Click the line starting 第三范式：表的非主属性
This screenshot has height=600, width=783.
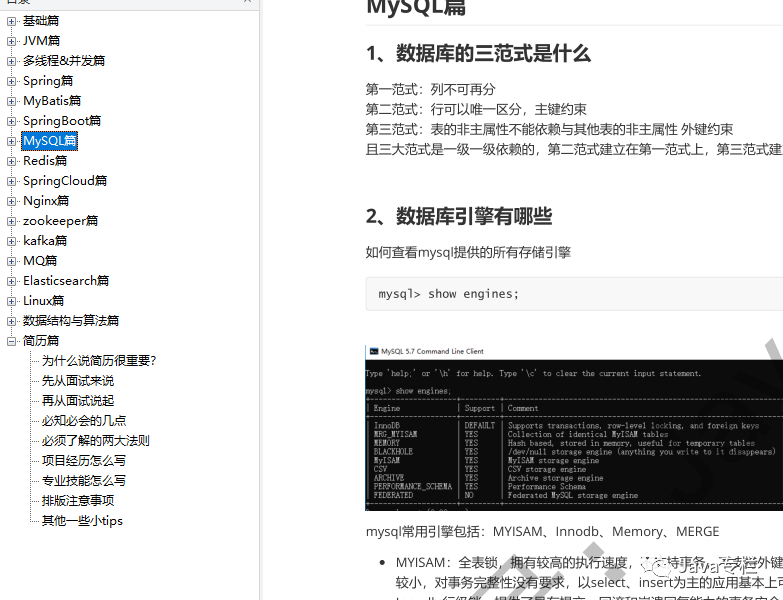549,129
